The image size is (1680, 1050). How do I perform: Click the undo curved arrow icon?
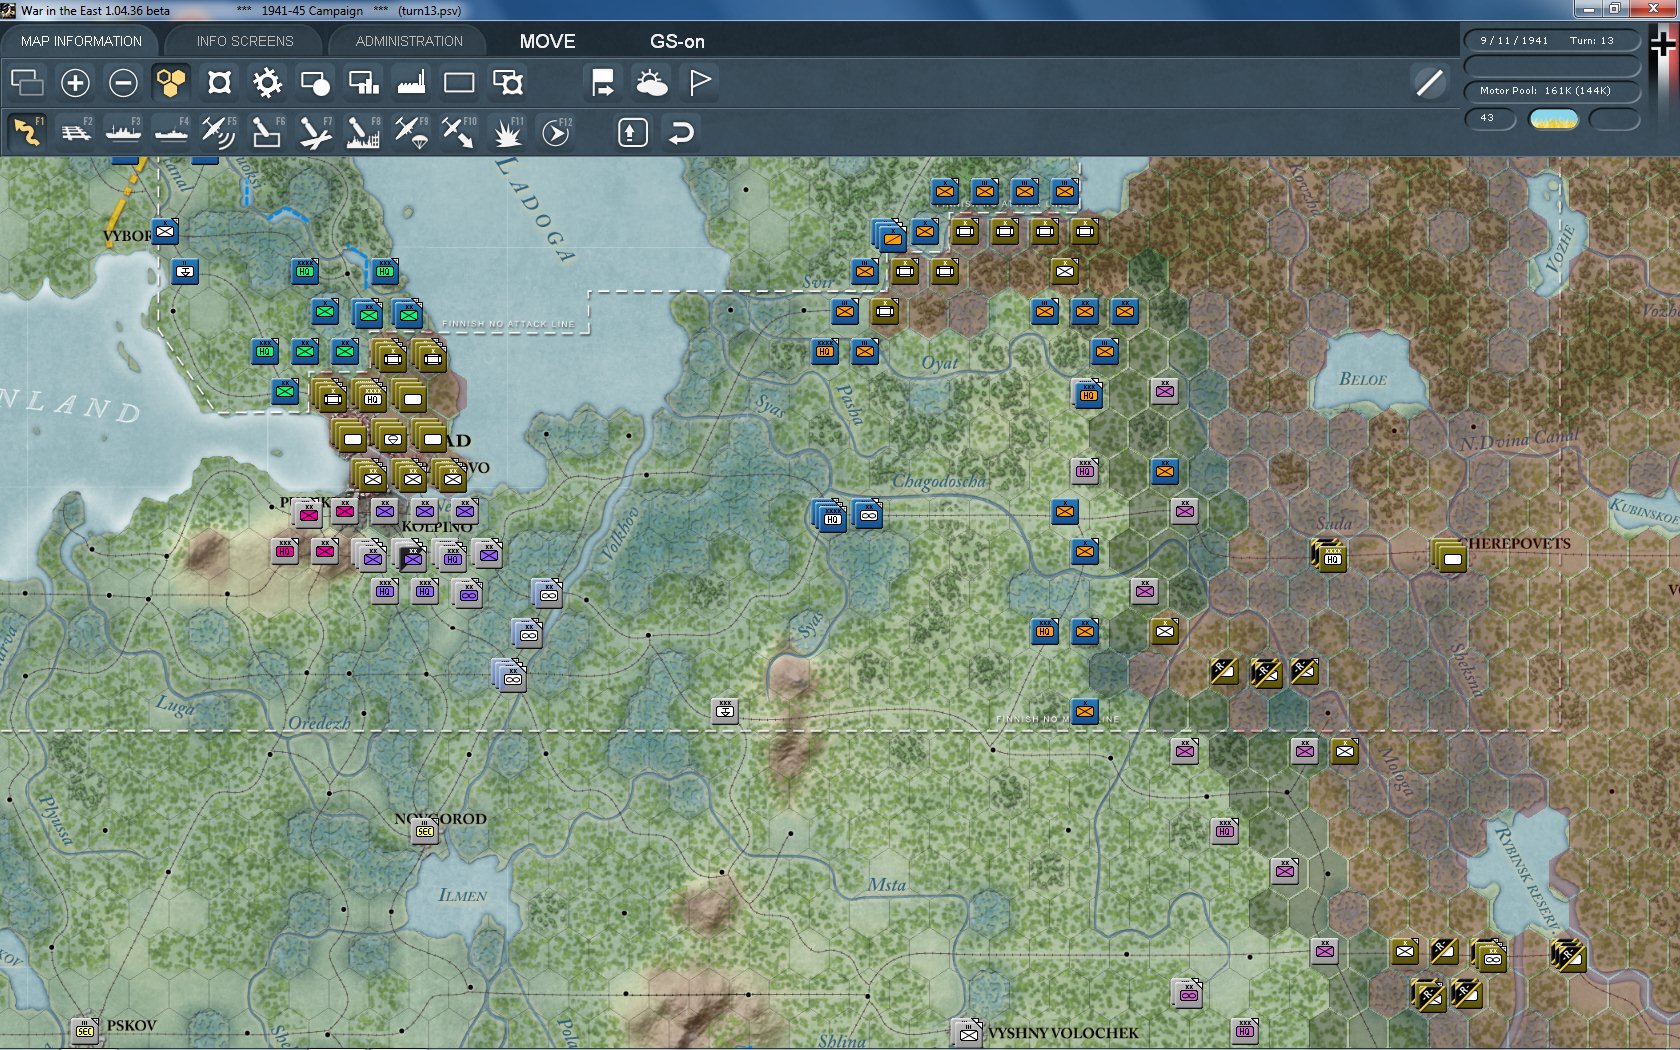click(x=681, y=132)
